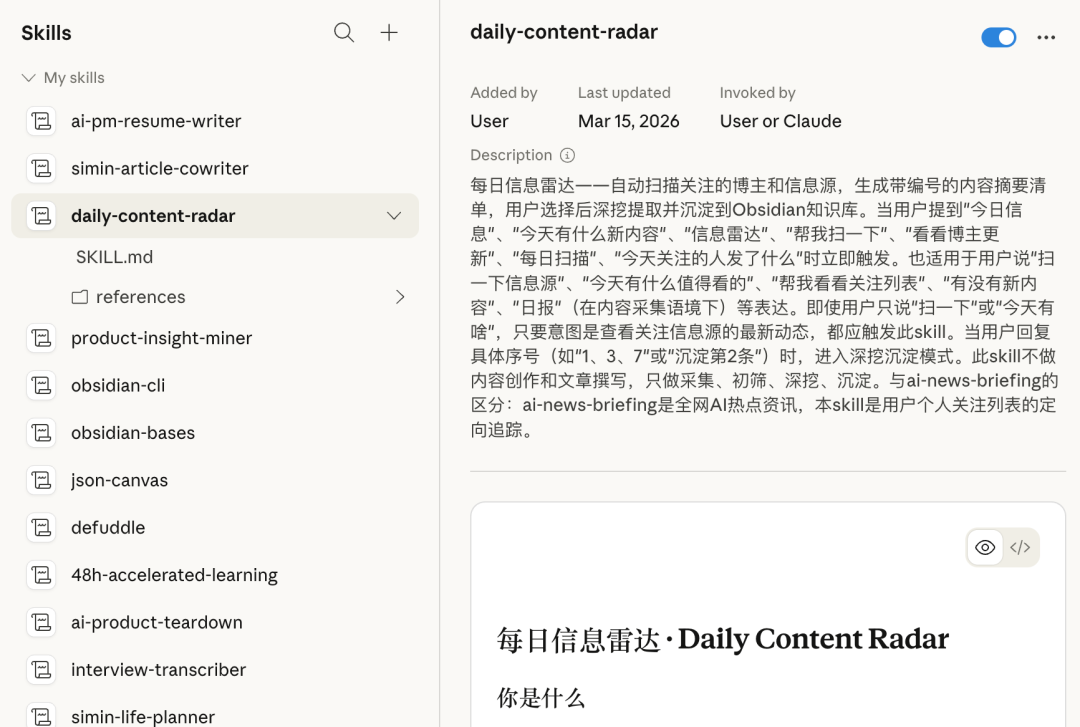Open the SKILL.md file

pyautogui.click(x=114, y=257)
